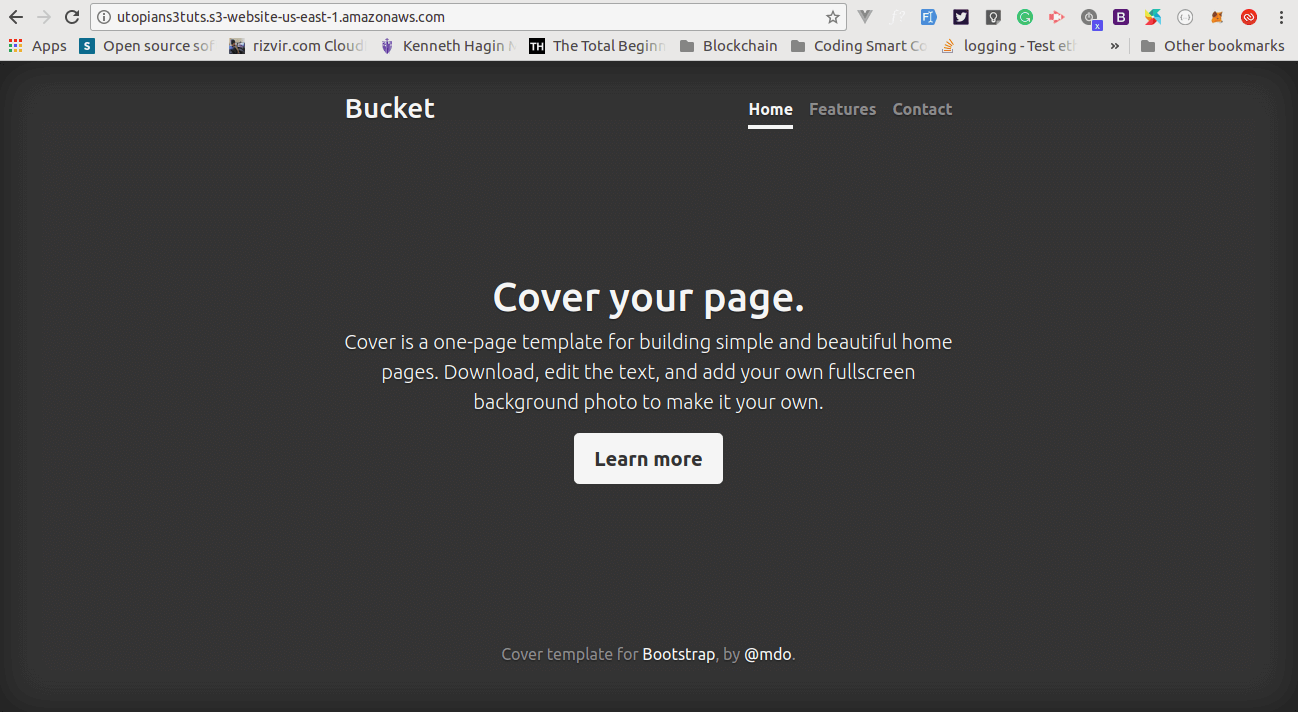The height and width of the screenshot is (712, 1298).
Task: Follow the Bootstrap footer link
Action: coord(678,655)
